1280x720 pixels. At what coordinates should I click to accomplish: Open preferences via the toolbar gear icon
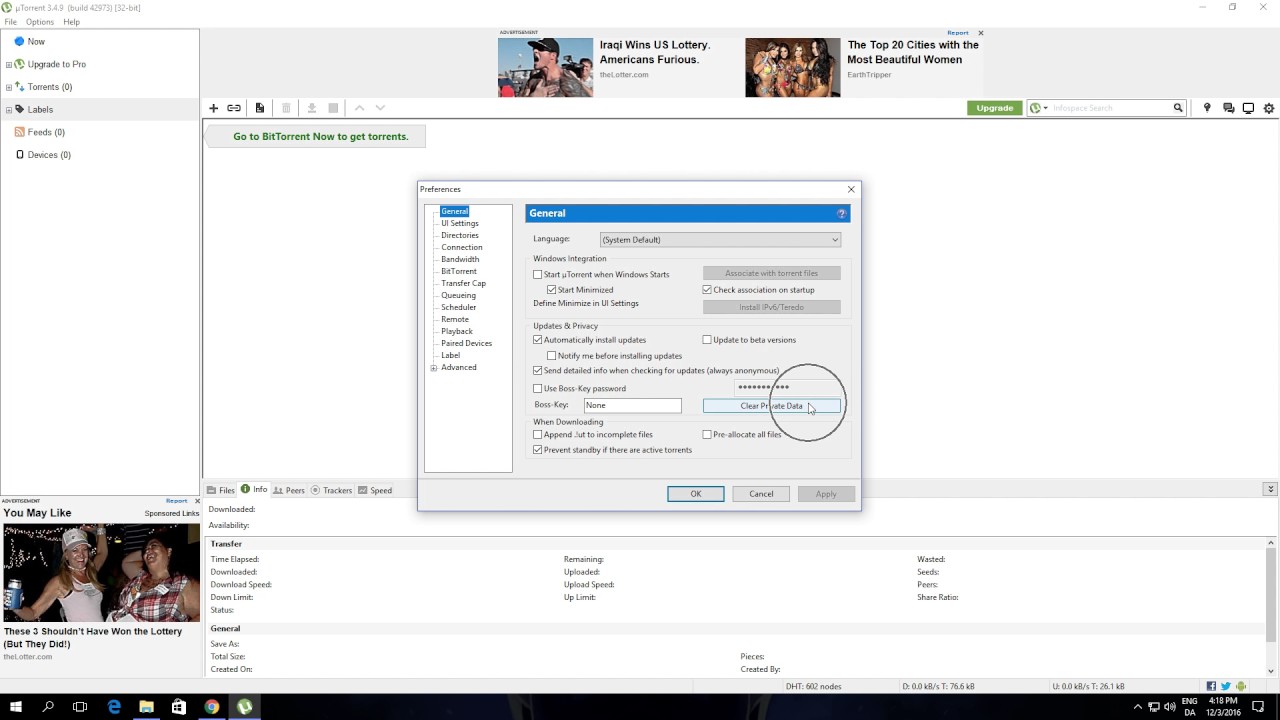point(1269,108)
